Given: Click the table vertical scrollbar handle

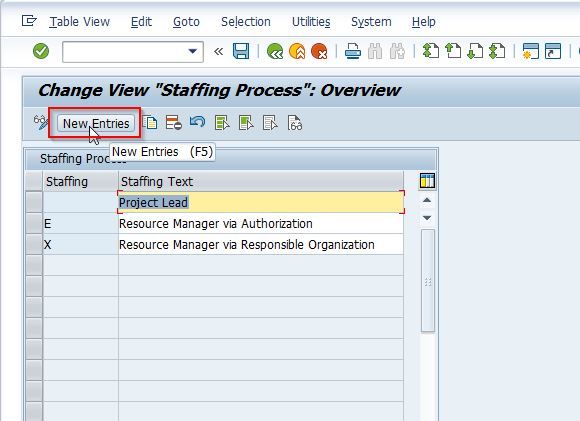Looking at the screenshot, I should (x=428, y=281).
